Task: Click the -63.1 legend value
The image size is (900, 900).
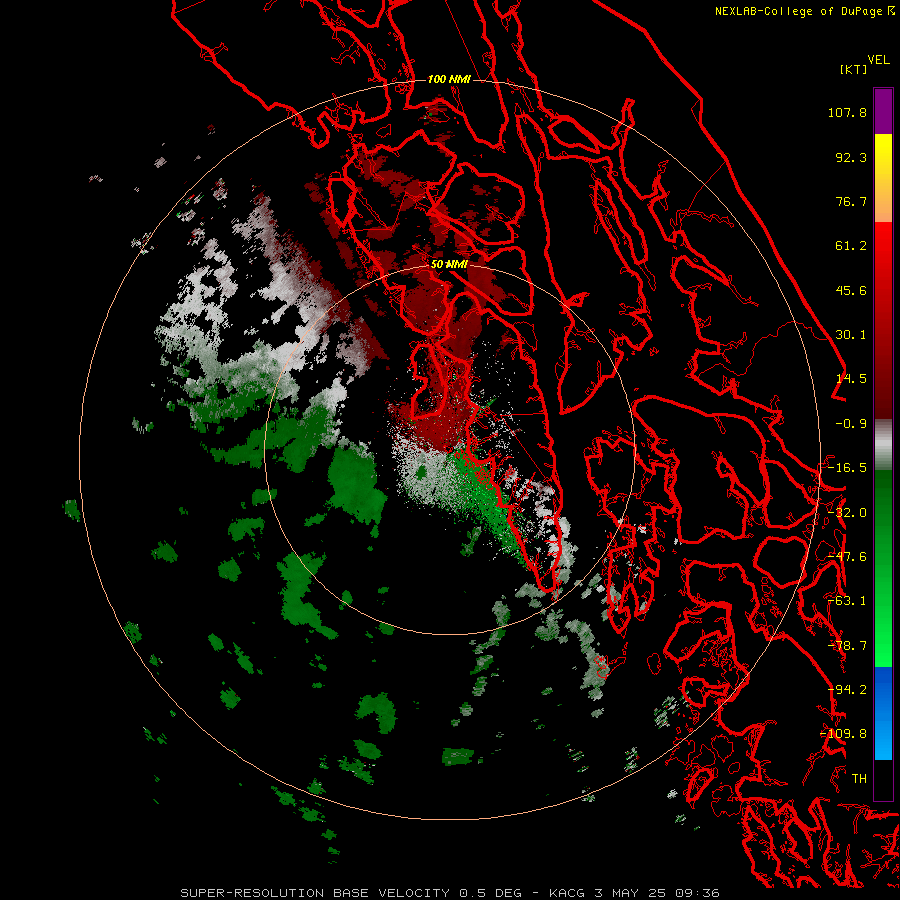Action: 847,601
